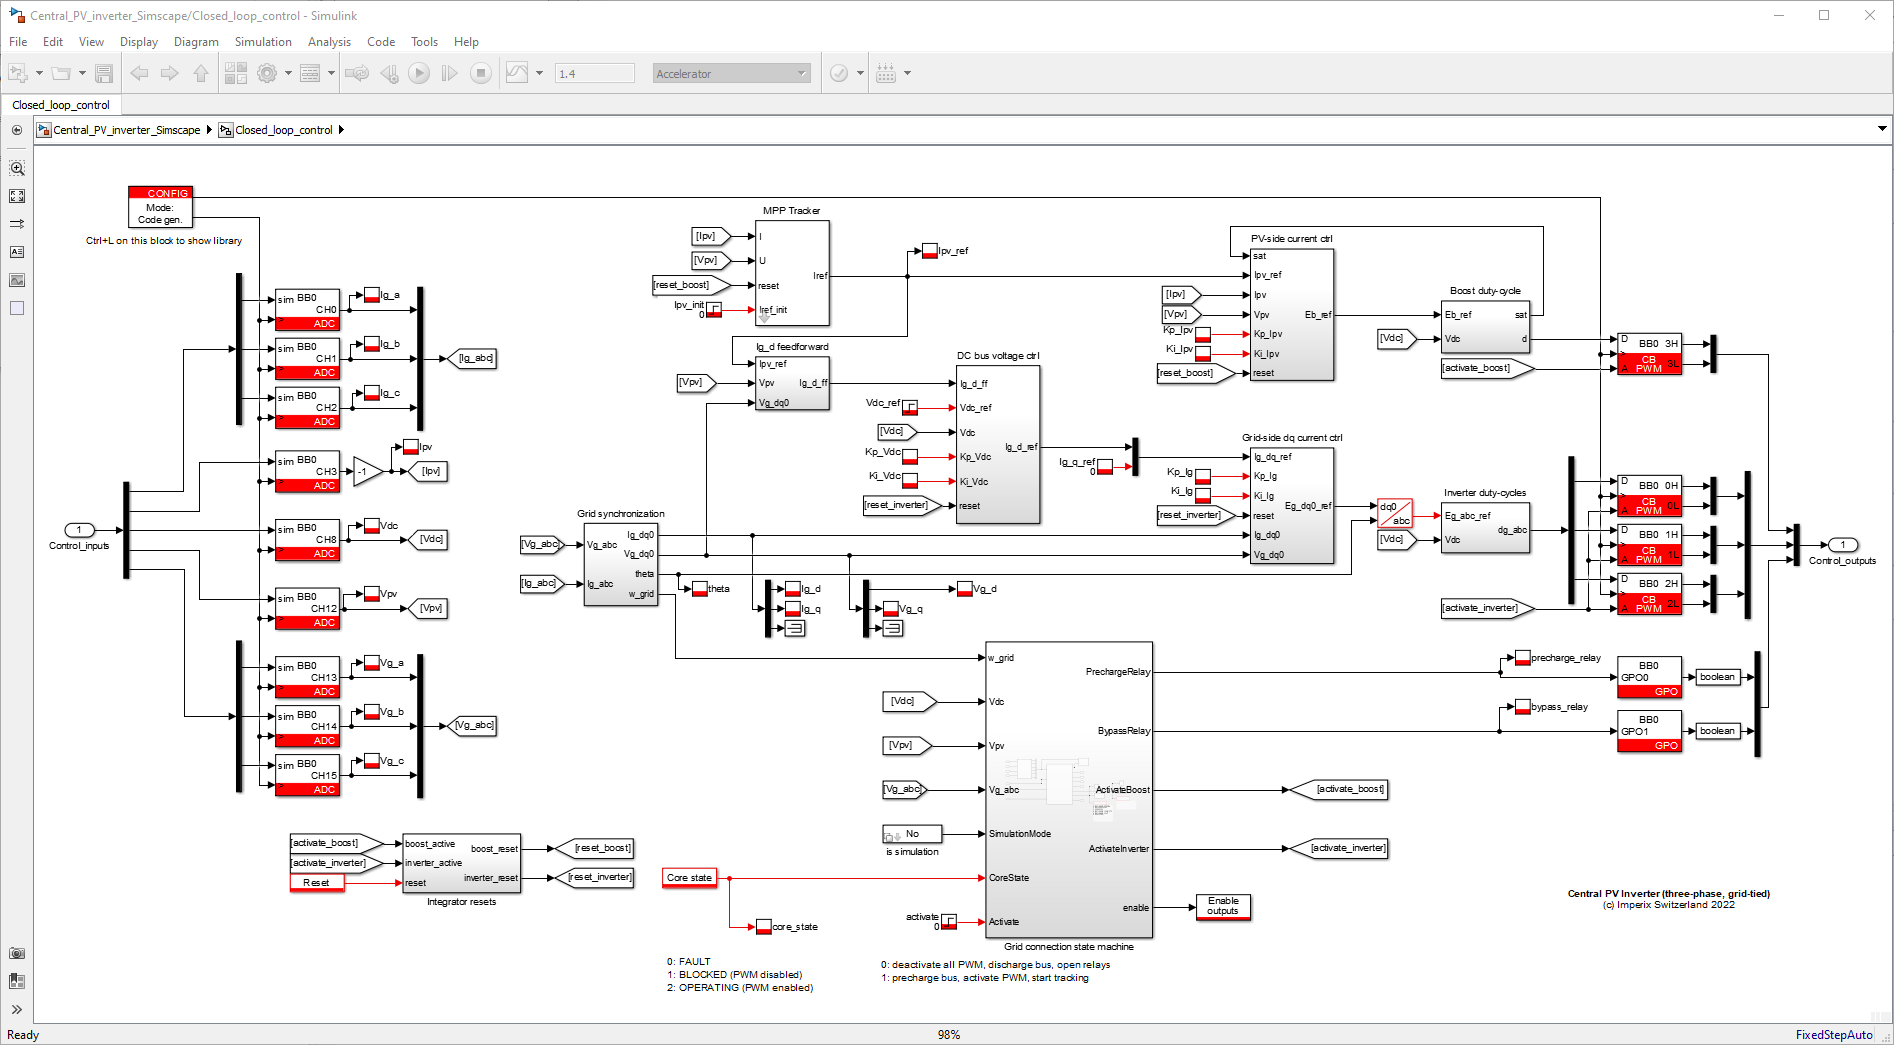Viewport: 1894px width, 1045px height.
Task: Select the red Core state block
Action: click(689, 878)
